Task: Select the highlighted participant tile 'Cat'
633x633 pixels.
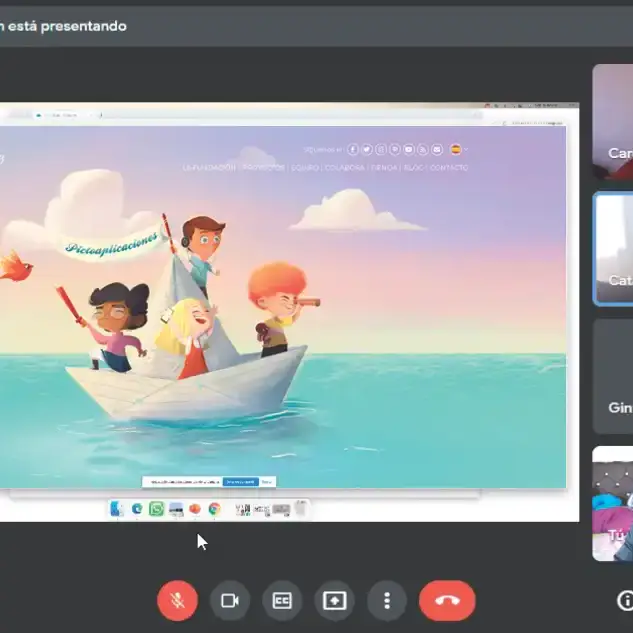Action: pyautogui.click(x=613, y=249)
